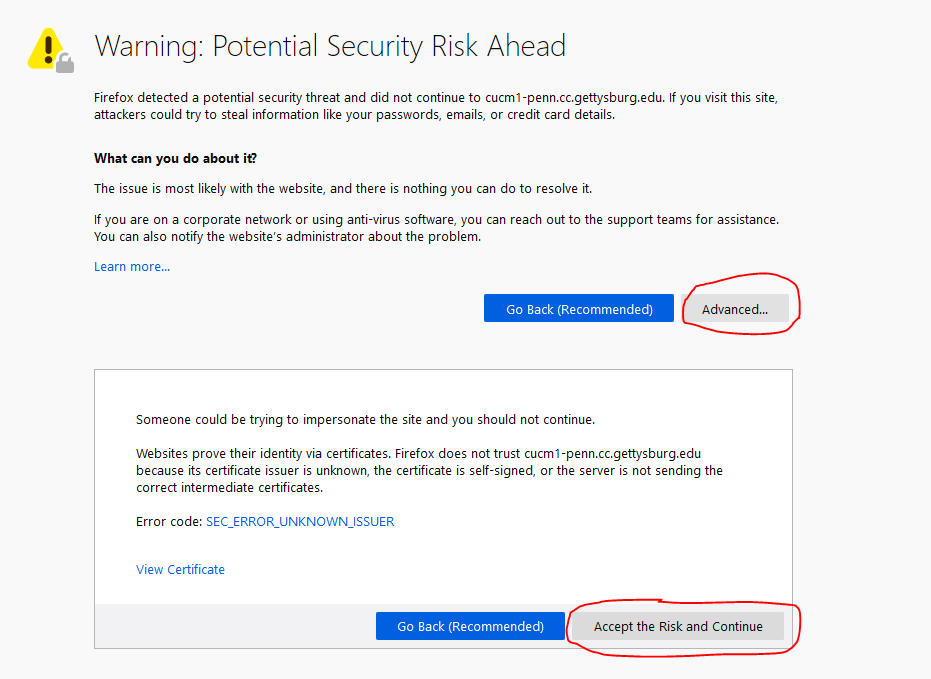Viewport: 931px width, 679px height.
Task: Click the top Go Back (Recommended) button
Action: pyautogui.click(x=579, y=309)
